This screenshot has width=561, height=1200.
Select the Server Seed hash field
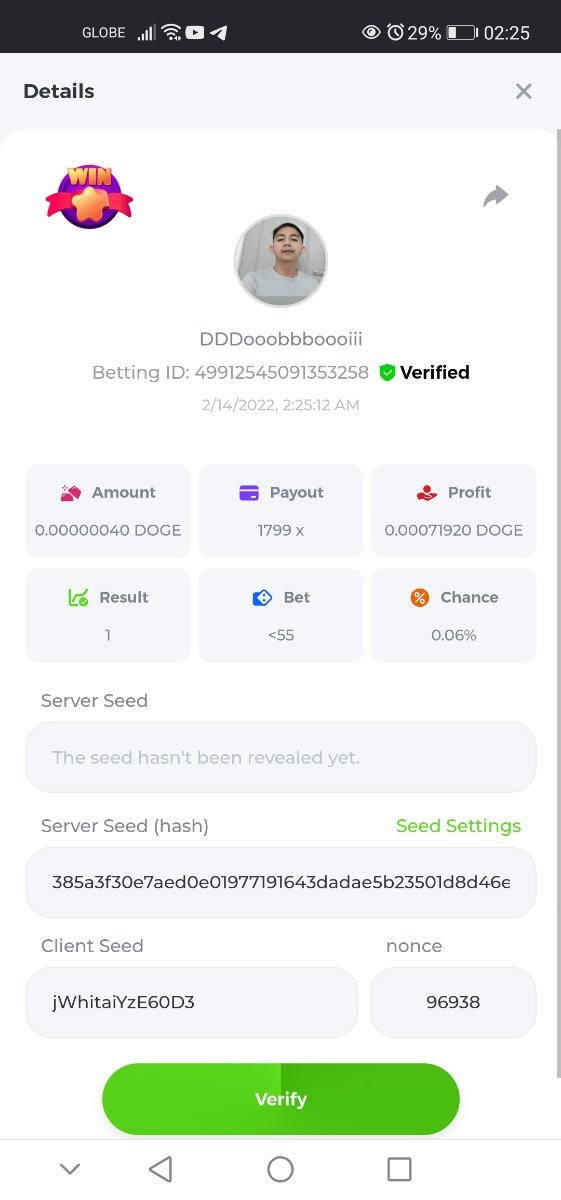(x=281, y=883)
